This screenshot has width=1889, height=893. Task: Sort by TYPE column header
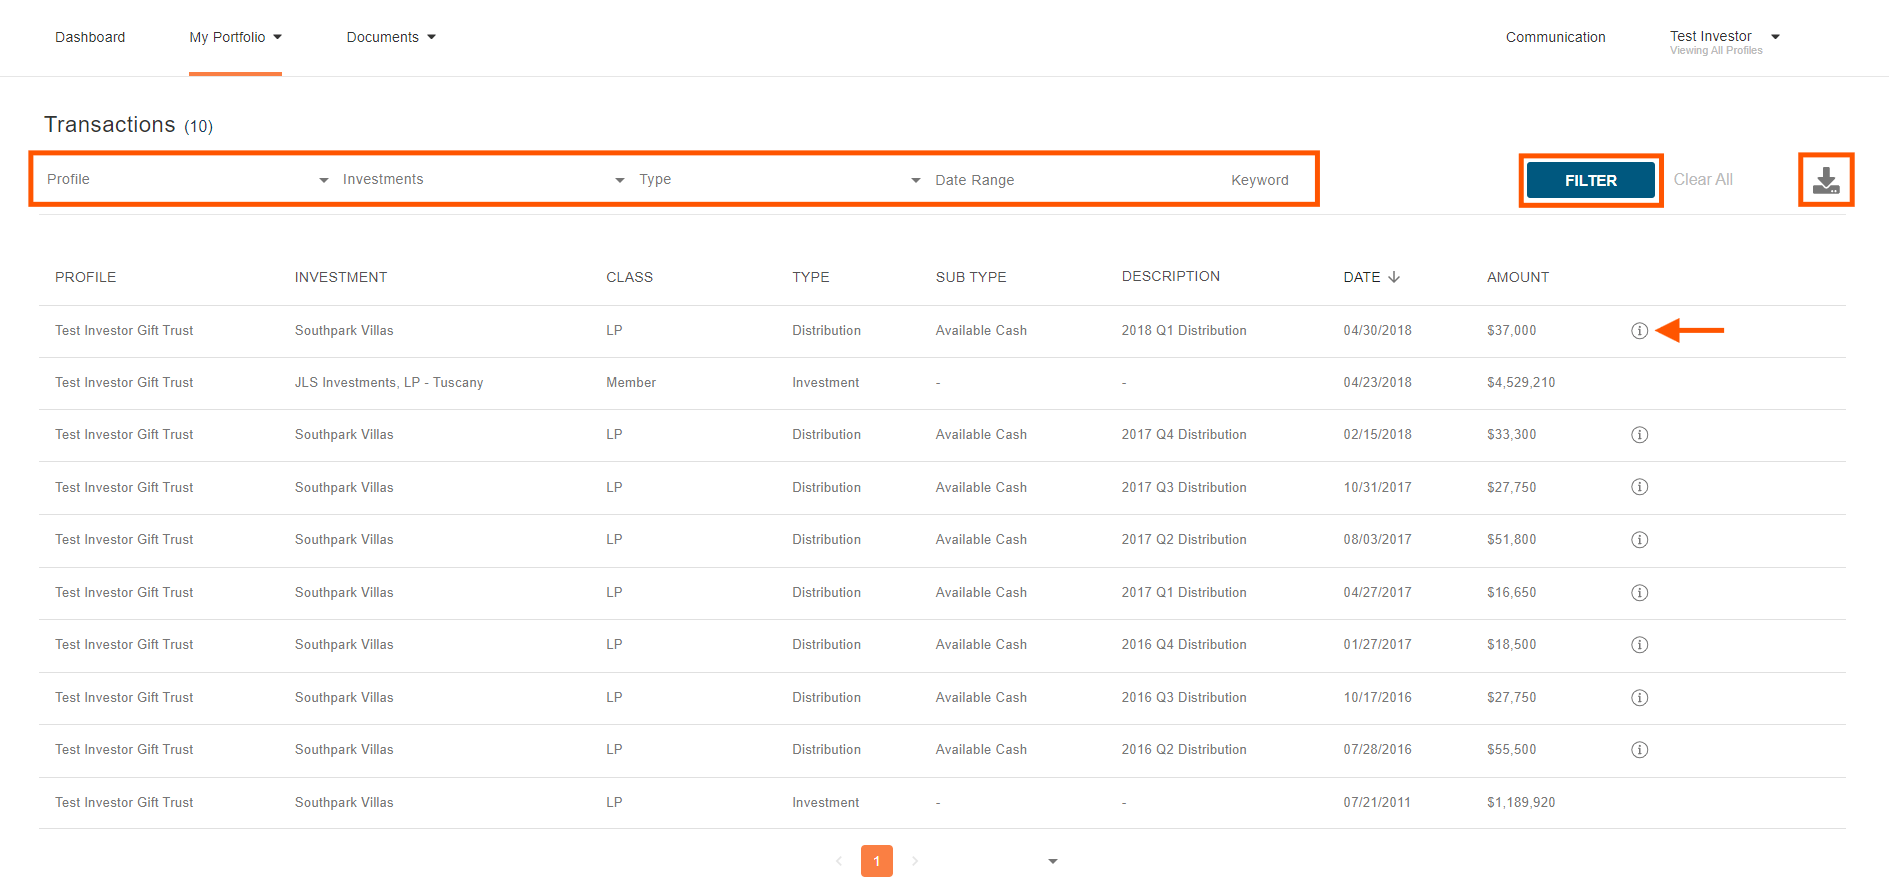pyautogui.click(x=811, y=277)
